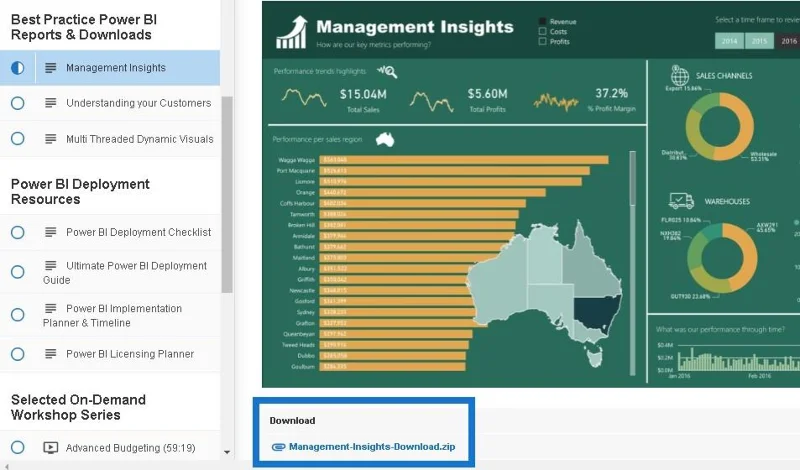Click the Lismore sales bar
The height and width of the screenshot is (470, 800).
(x=451, y=182)
